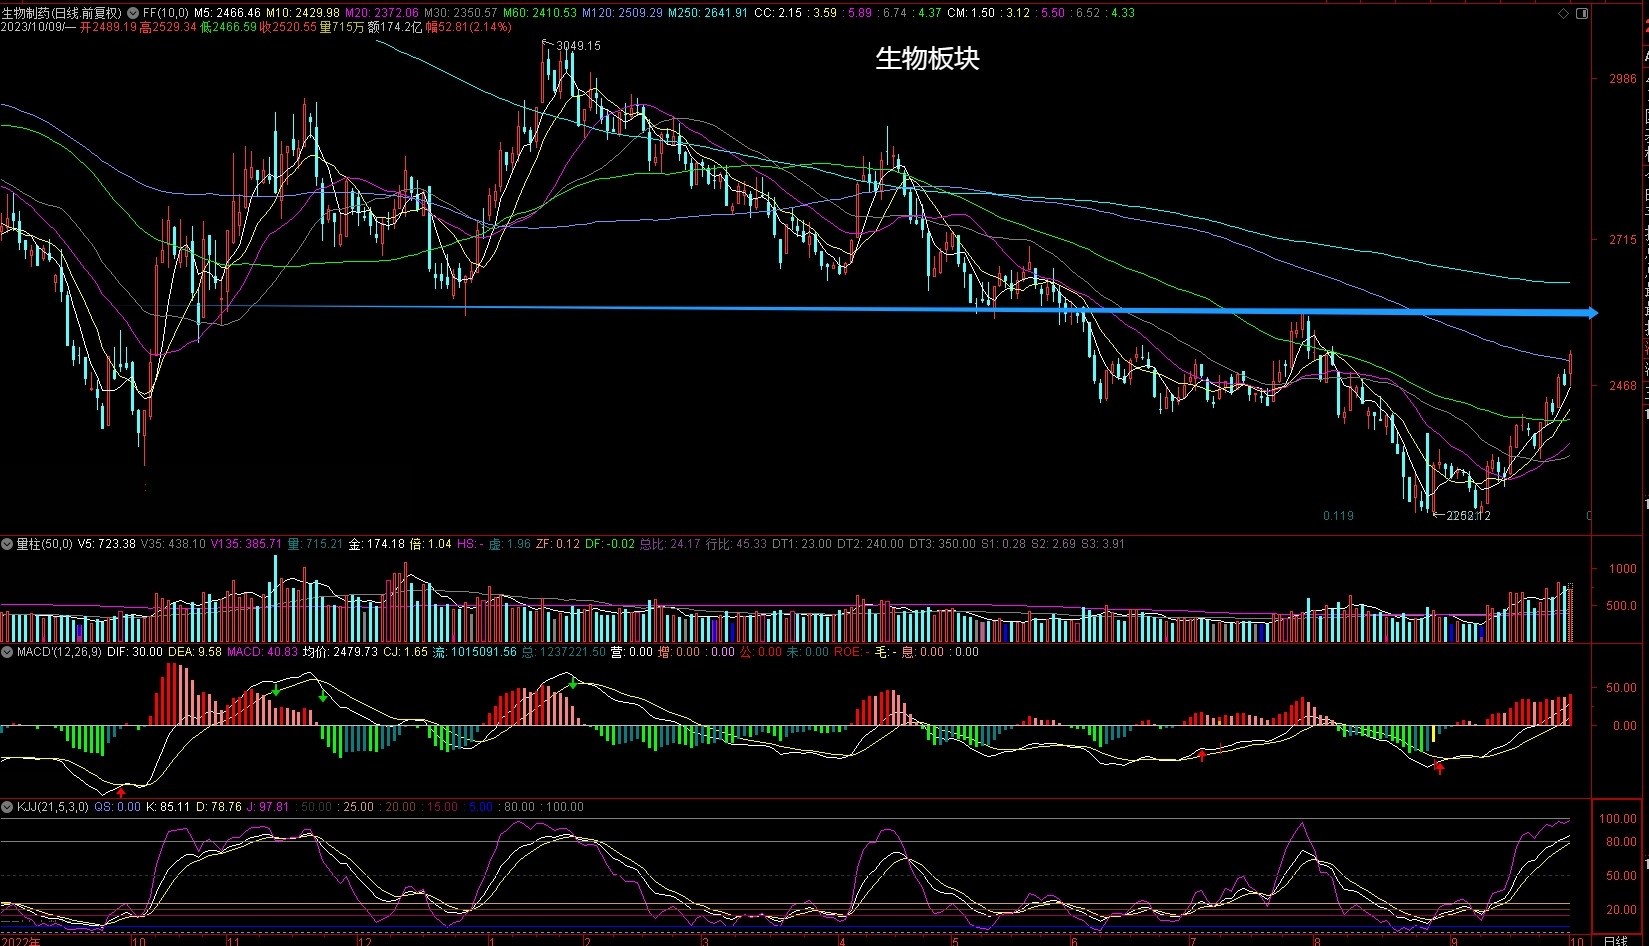Select the V135: 385.71 volume average
The image size is (1649, 946).
click(246, 544)
